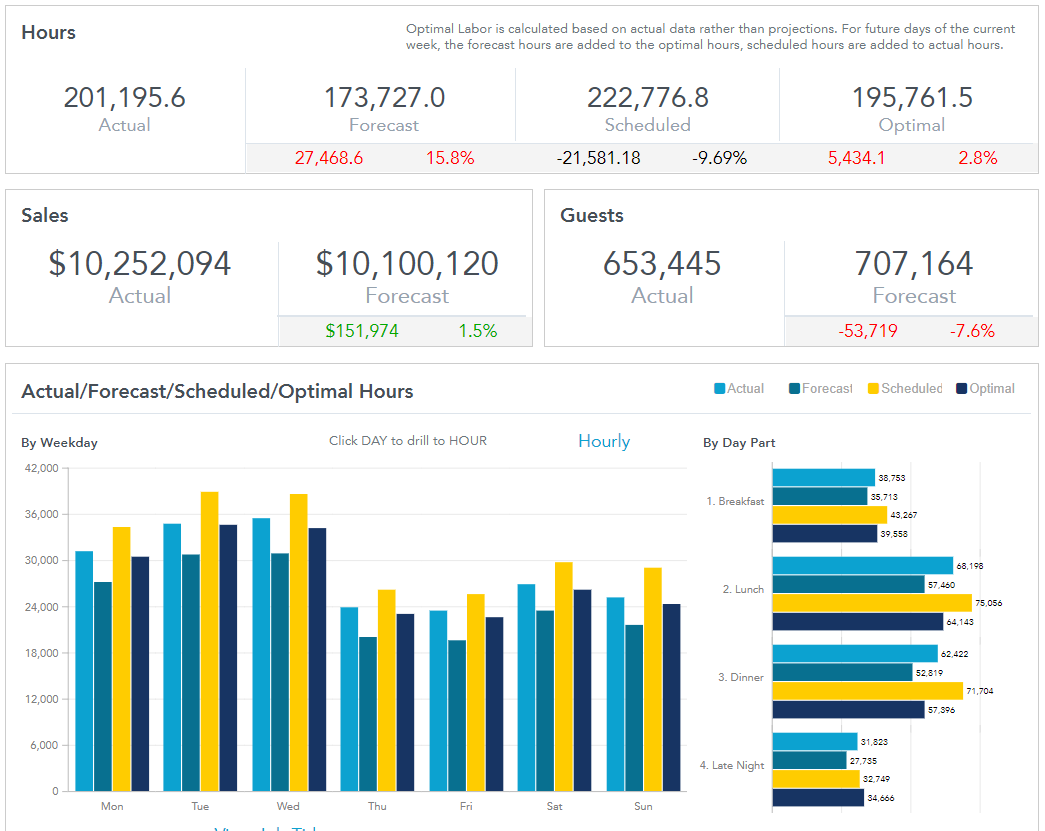Drill into Wednesday's navy Optimal bar
This screenshot has height=831, width=1045.
pyautogui.click(x=317, y=660)
